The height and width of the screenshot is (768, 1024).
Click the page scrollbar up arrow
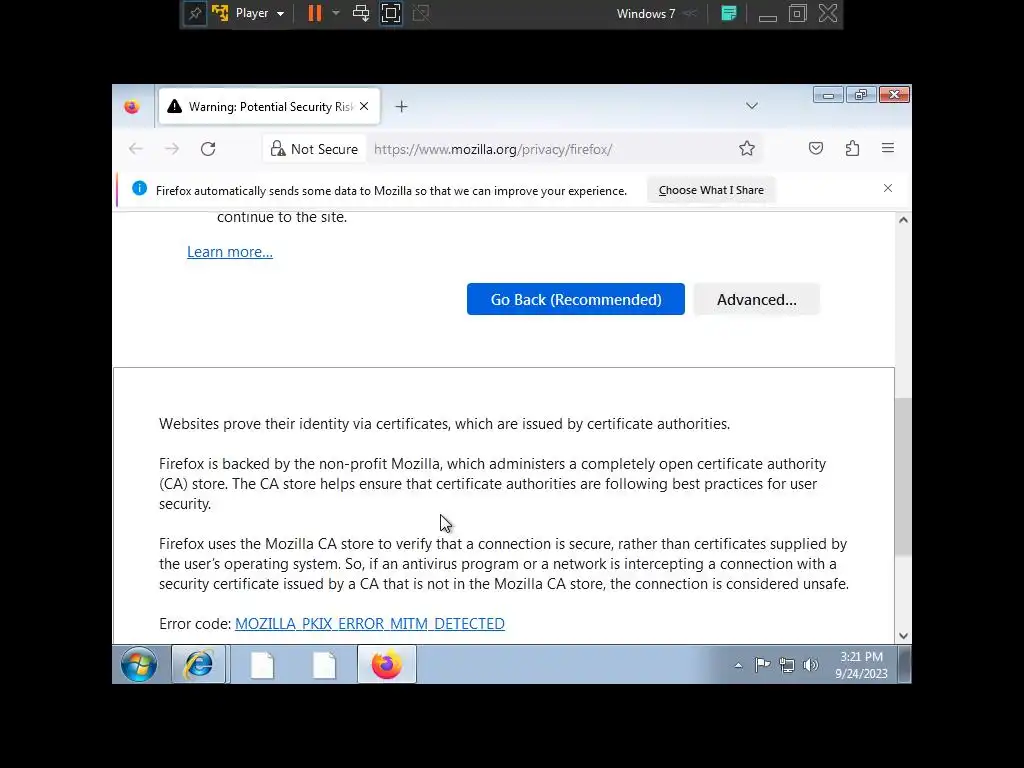tap(903, 220)
